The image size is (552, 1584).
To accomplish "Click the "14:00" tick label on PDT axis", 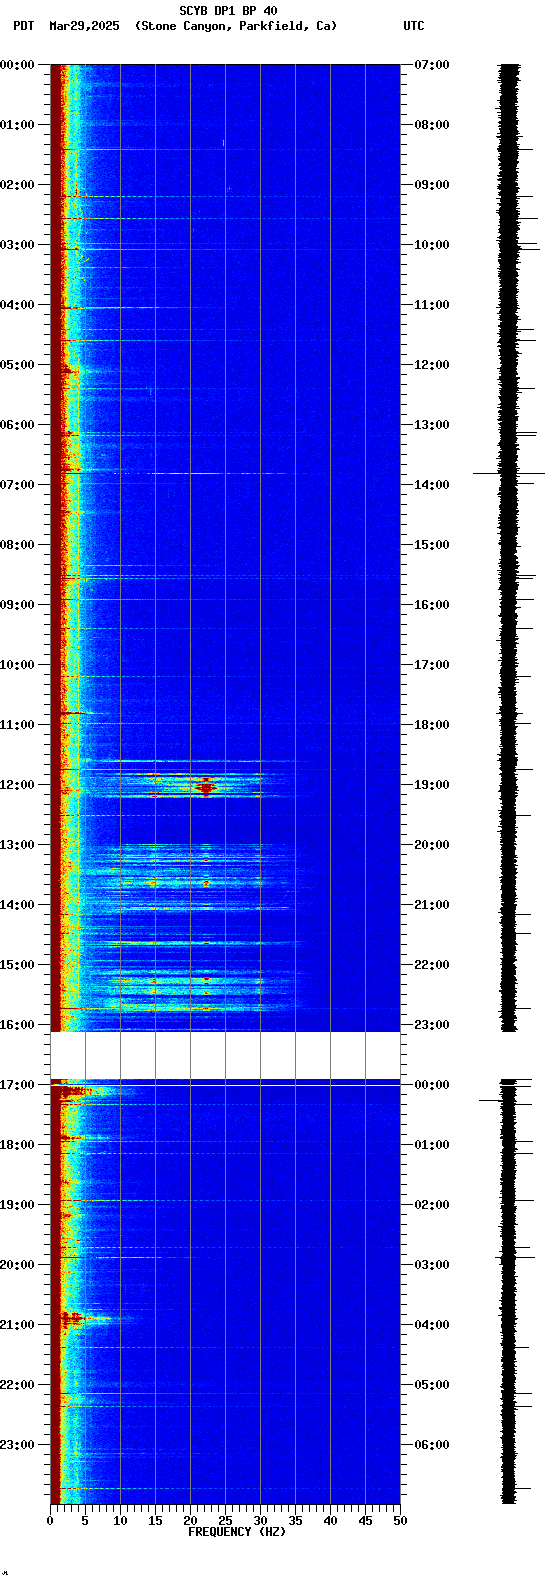I will [x=17, y=905].
